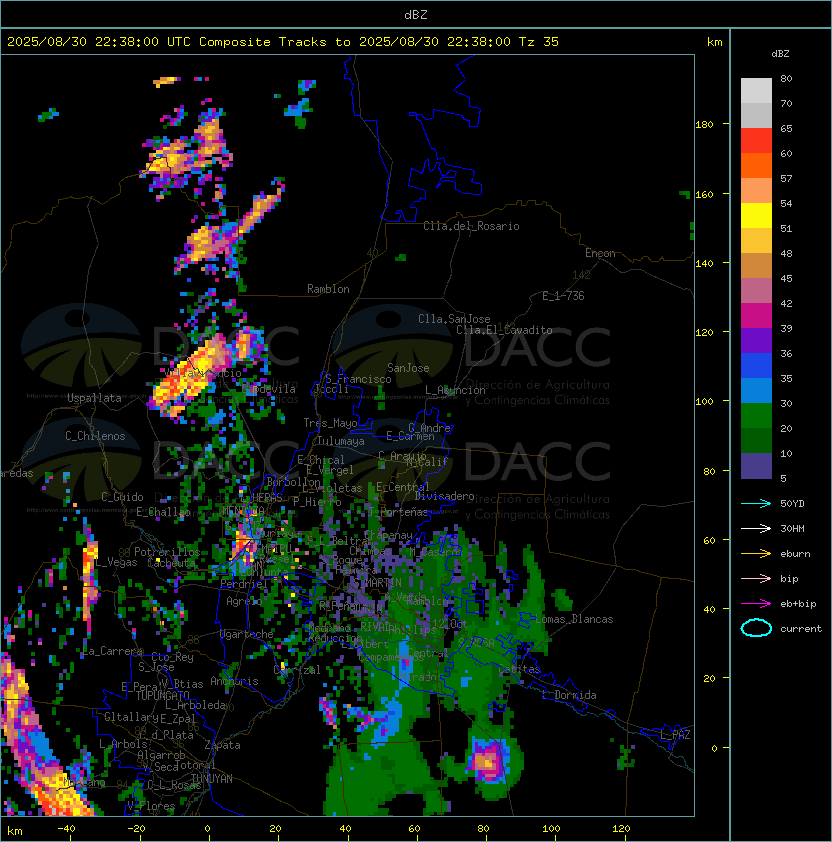Click the Ugarteche map label
Image resolution: width=832 pixels, height=842 pixels.
coord(247,634)
